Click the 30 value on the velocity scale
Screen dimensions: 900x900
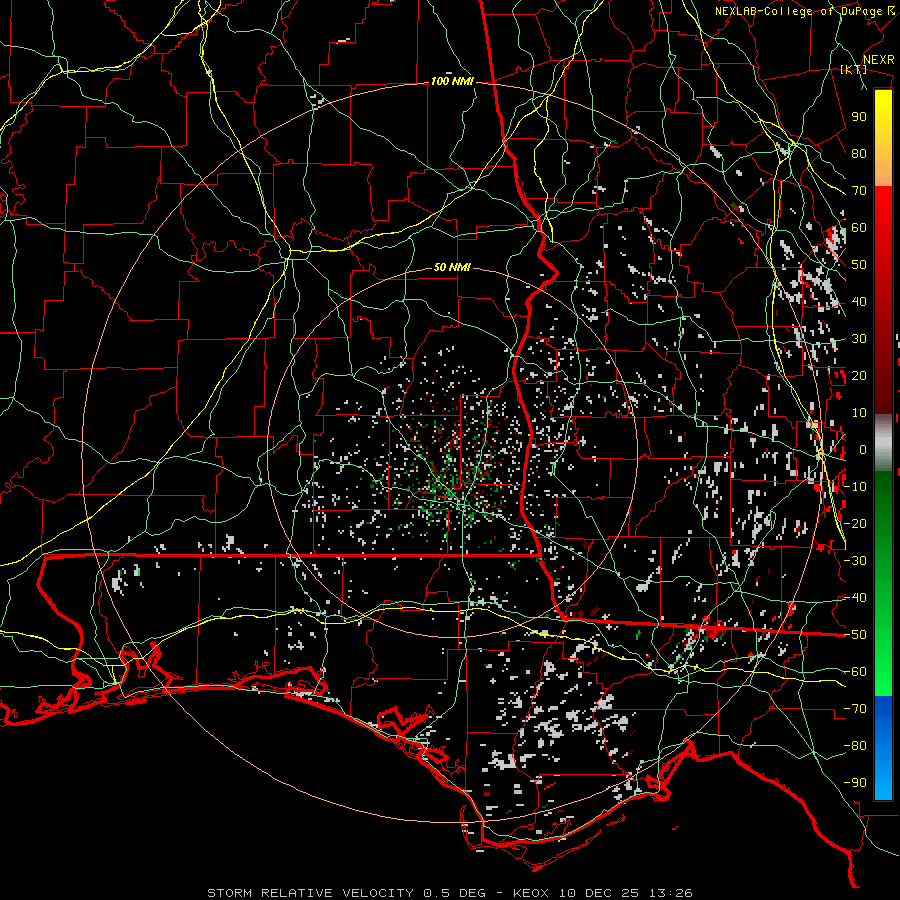click(859, 339)
